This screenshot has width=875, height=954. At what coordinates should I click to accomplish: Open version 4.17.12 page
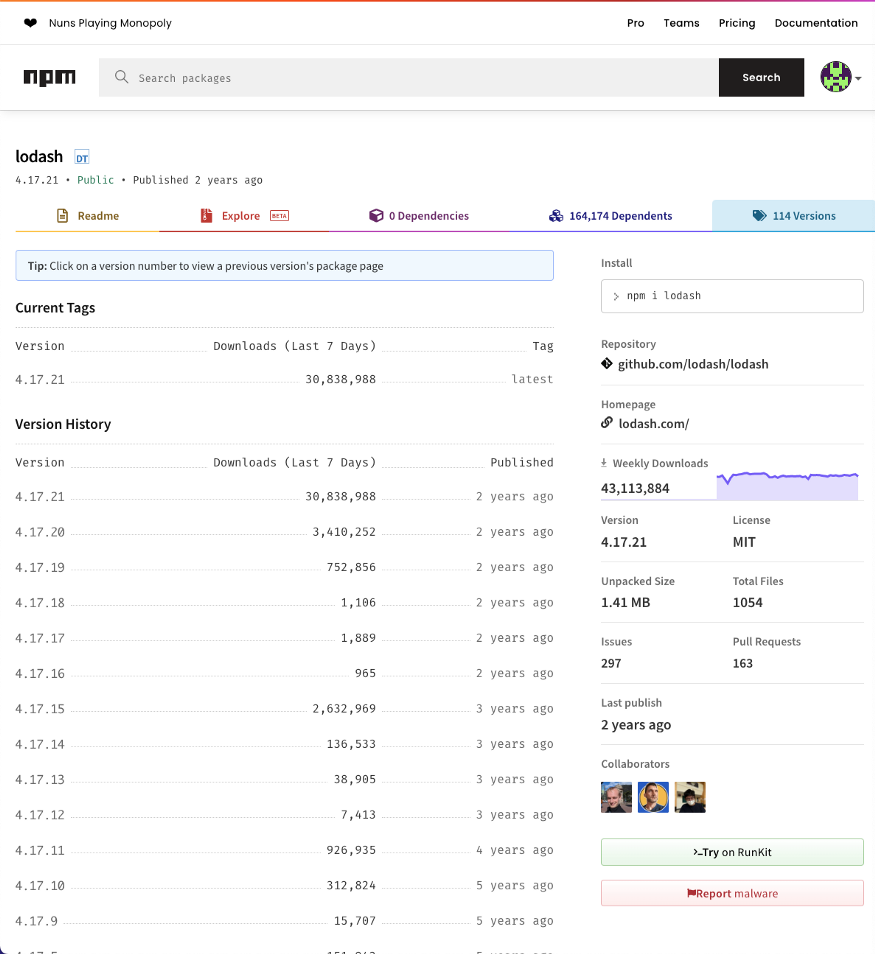40,814
